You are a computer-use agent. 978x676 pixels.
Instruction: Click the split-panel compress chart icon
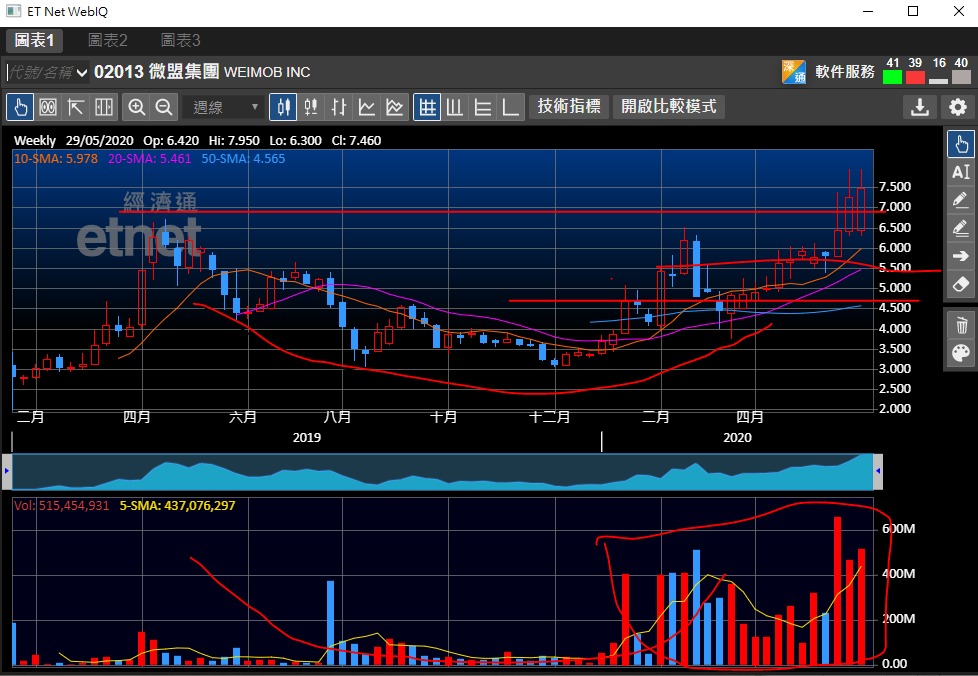click(104, 107)
